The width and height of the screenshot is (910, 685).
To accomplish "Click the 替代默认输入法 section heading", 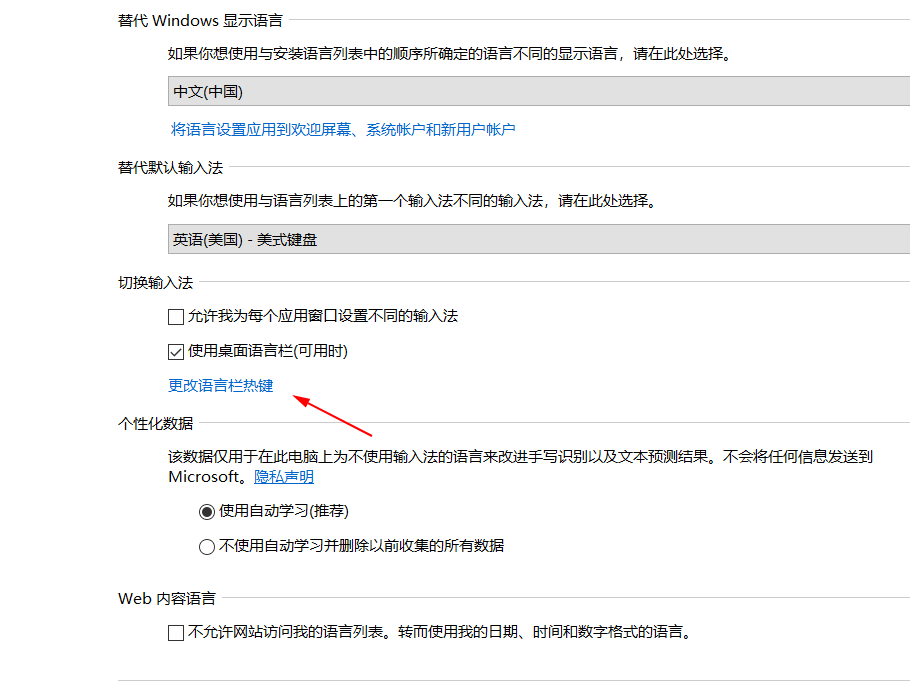I will pos(171,168).
